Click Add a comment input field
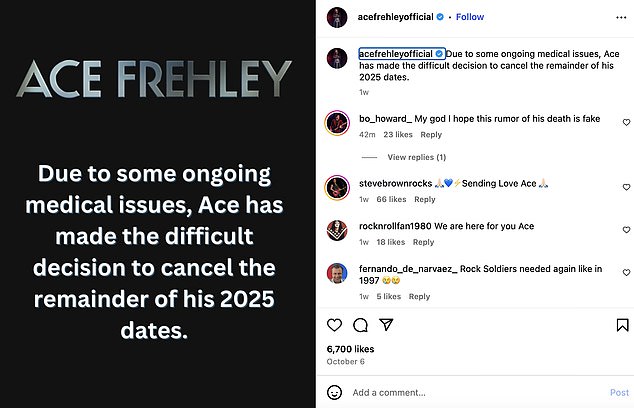Image resolution: width=634 pixels, height=408 pixels. click(x=470, y=393)
